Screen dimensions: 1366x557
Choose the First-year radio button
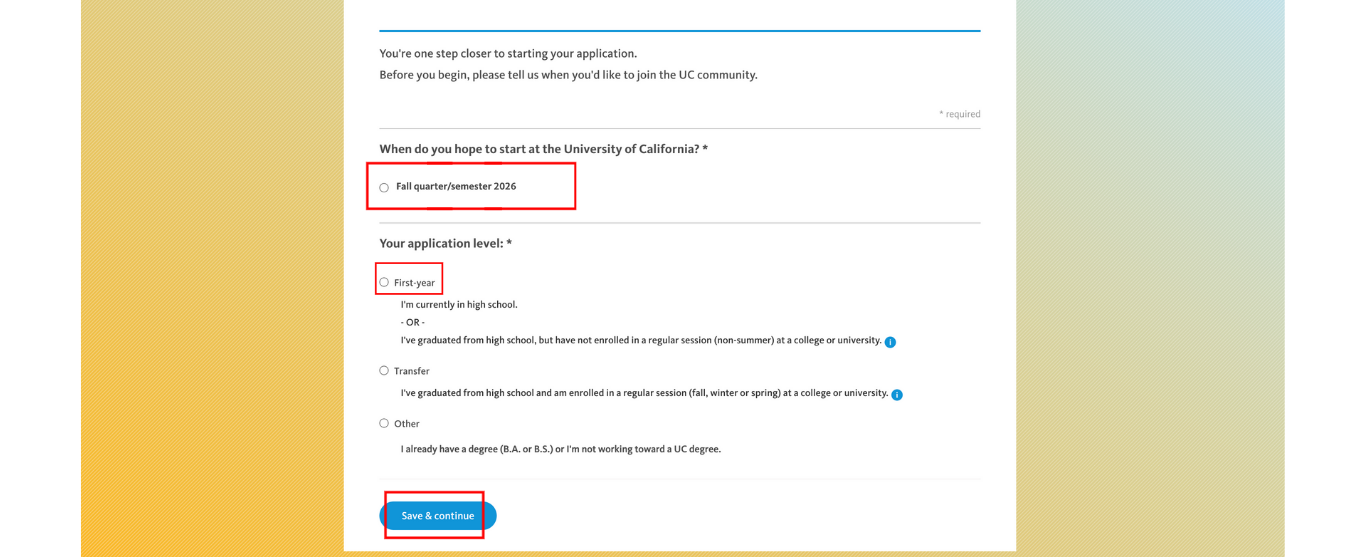384,282
